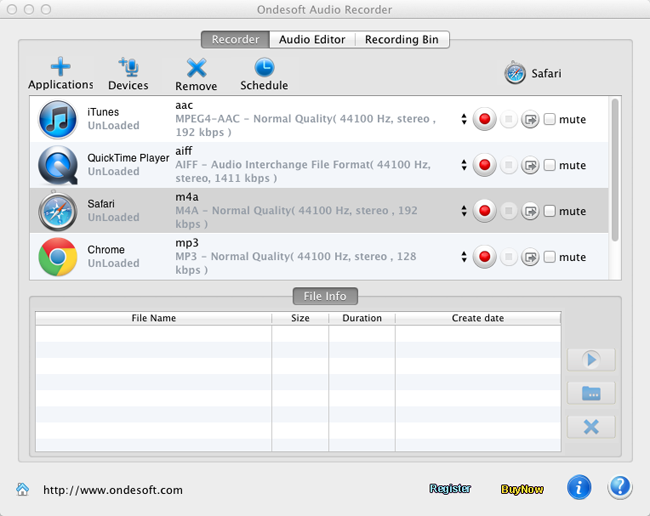Check the mute box for Safari
Screen dimensions: 650x516
tap(549, 211)
